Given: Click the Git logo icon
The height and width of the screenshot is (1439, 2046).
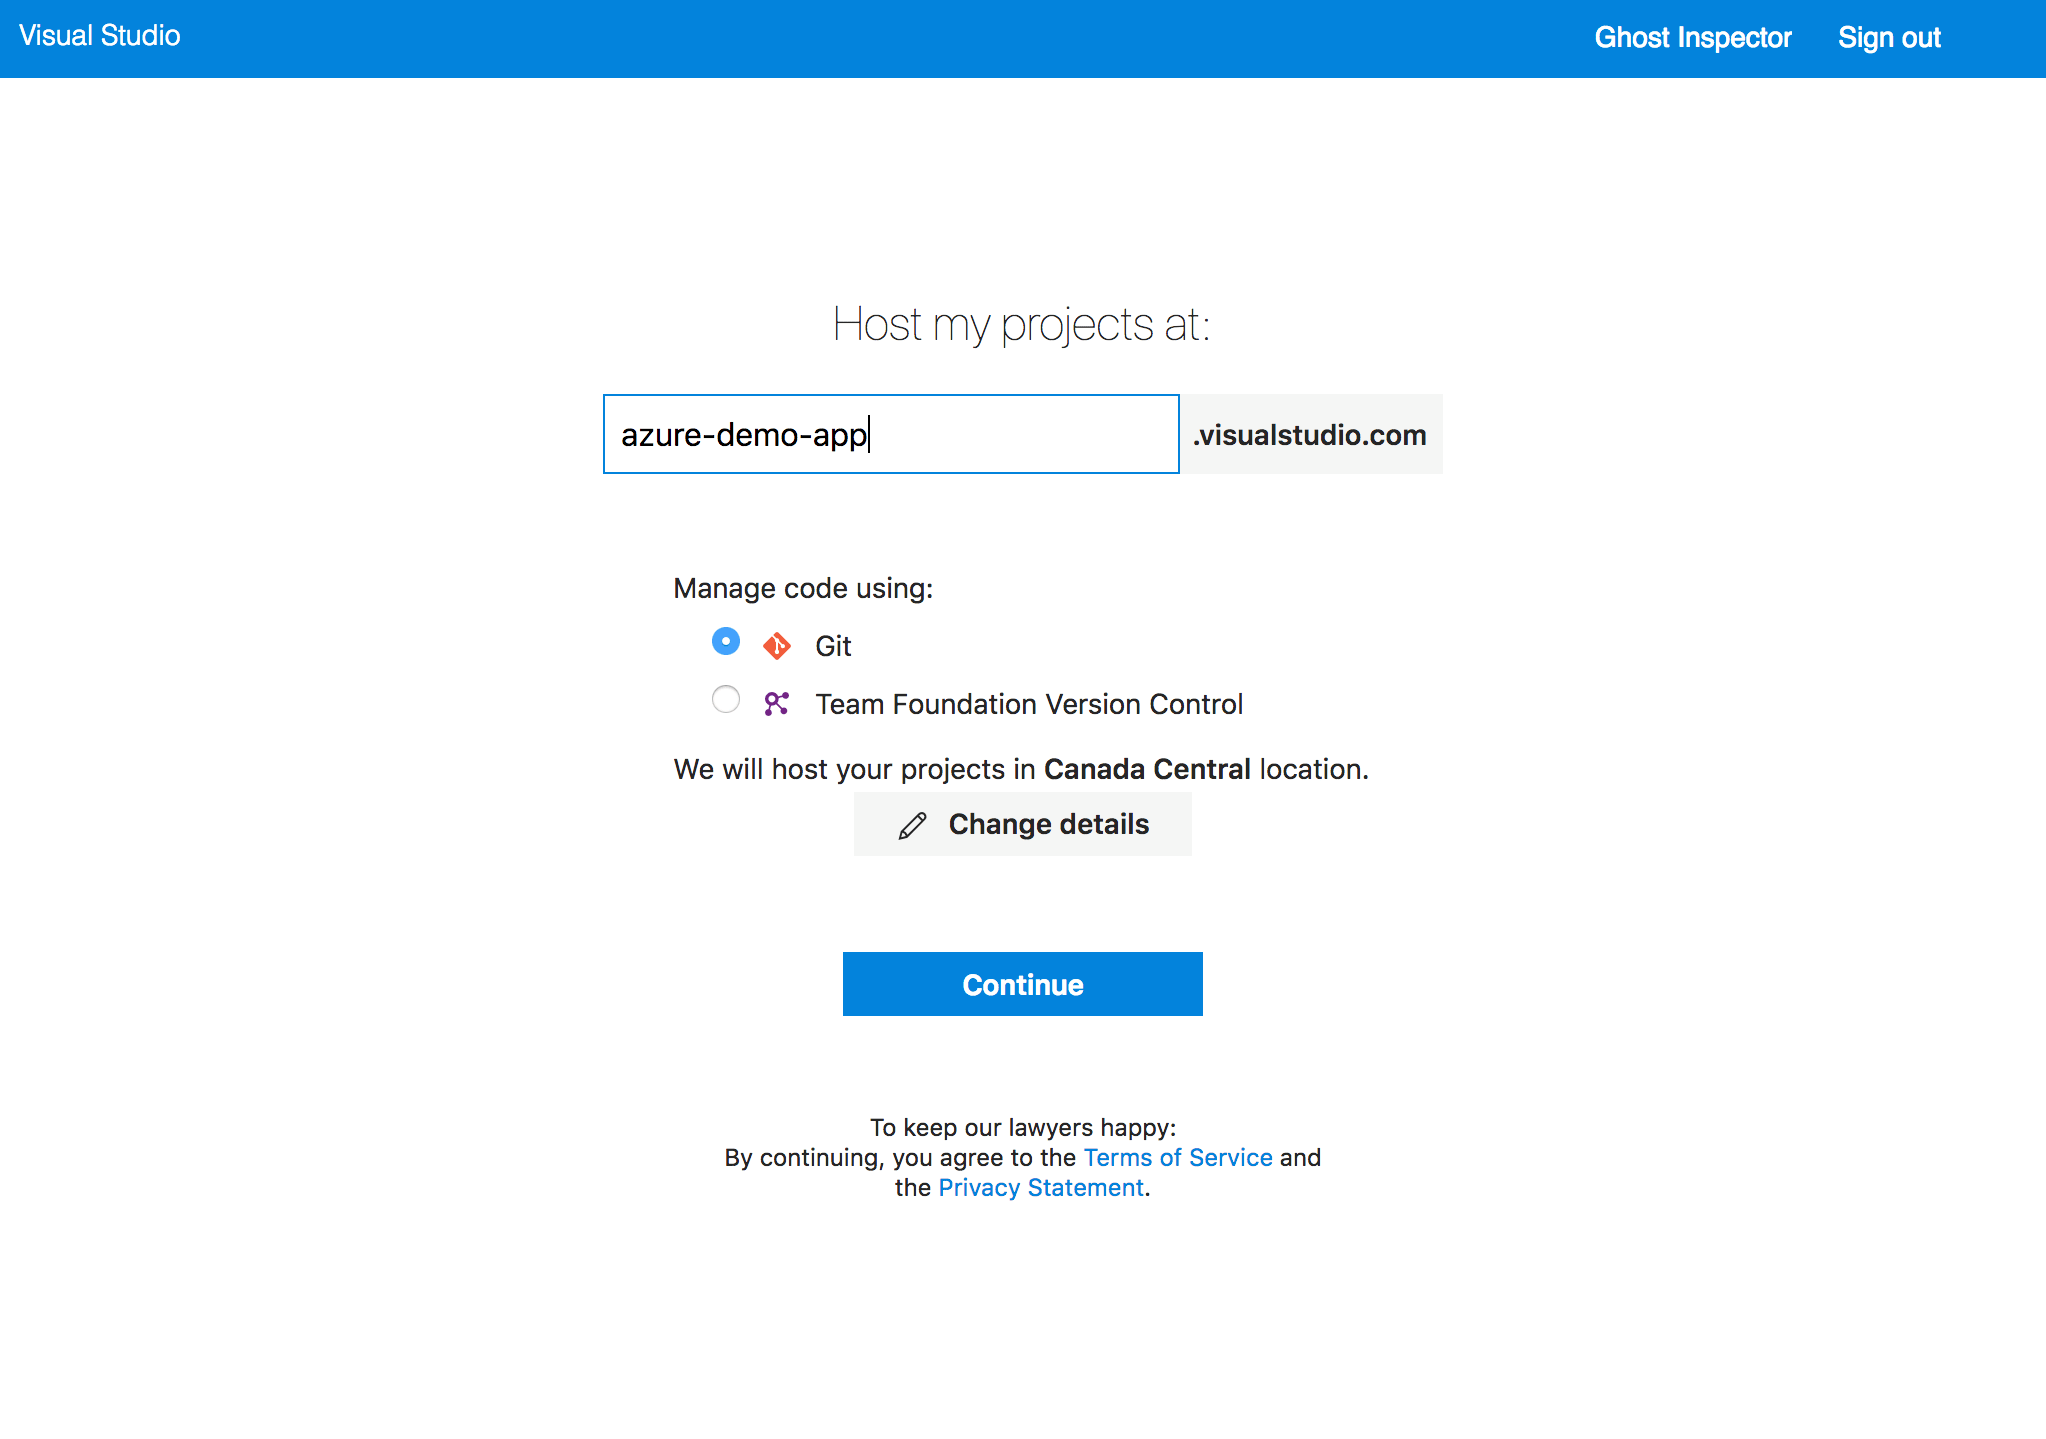Looking at the screenshot, I should tap(777, 646).
